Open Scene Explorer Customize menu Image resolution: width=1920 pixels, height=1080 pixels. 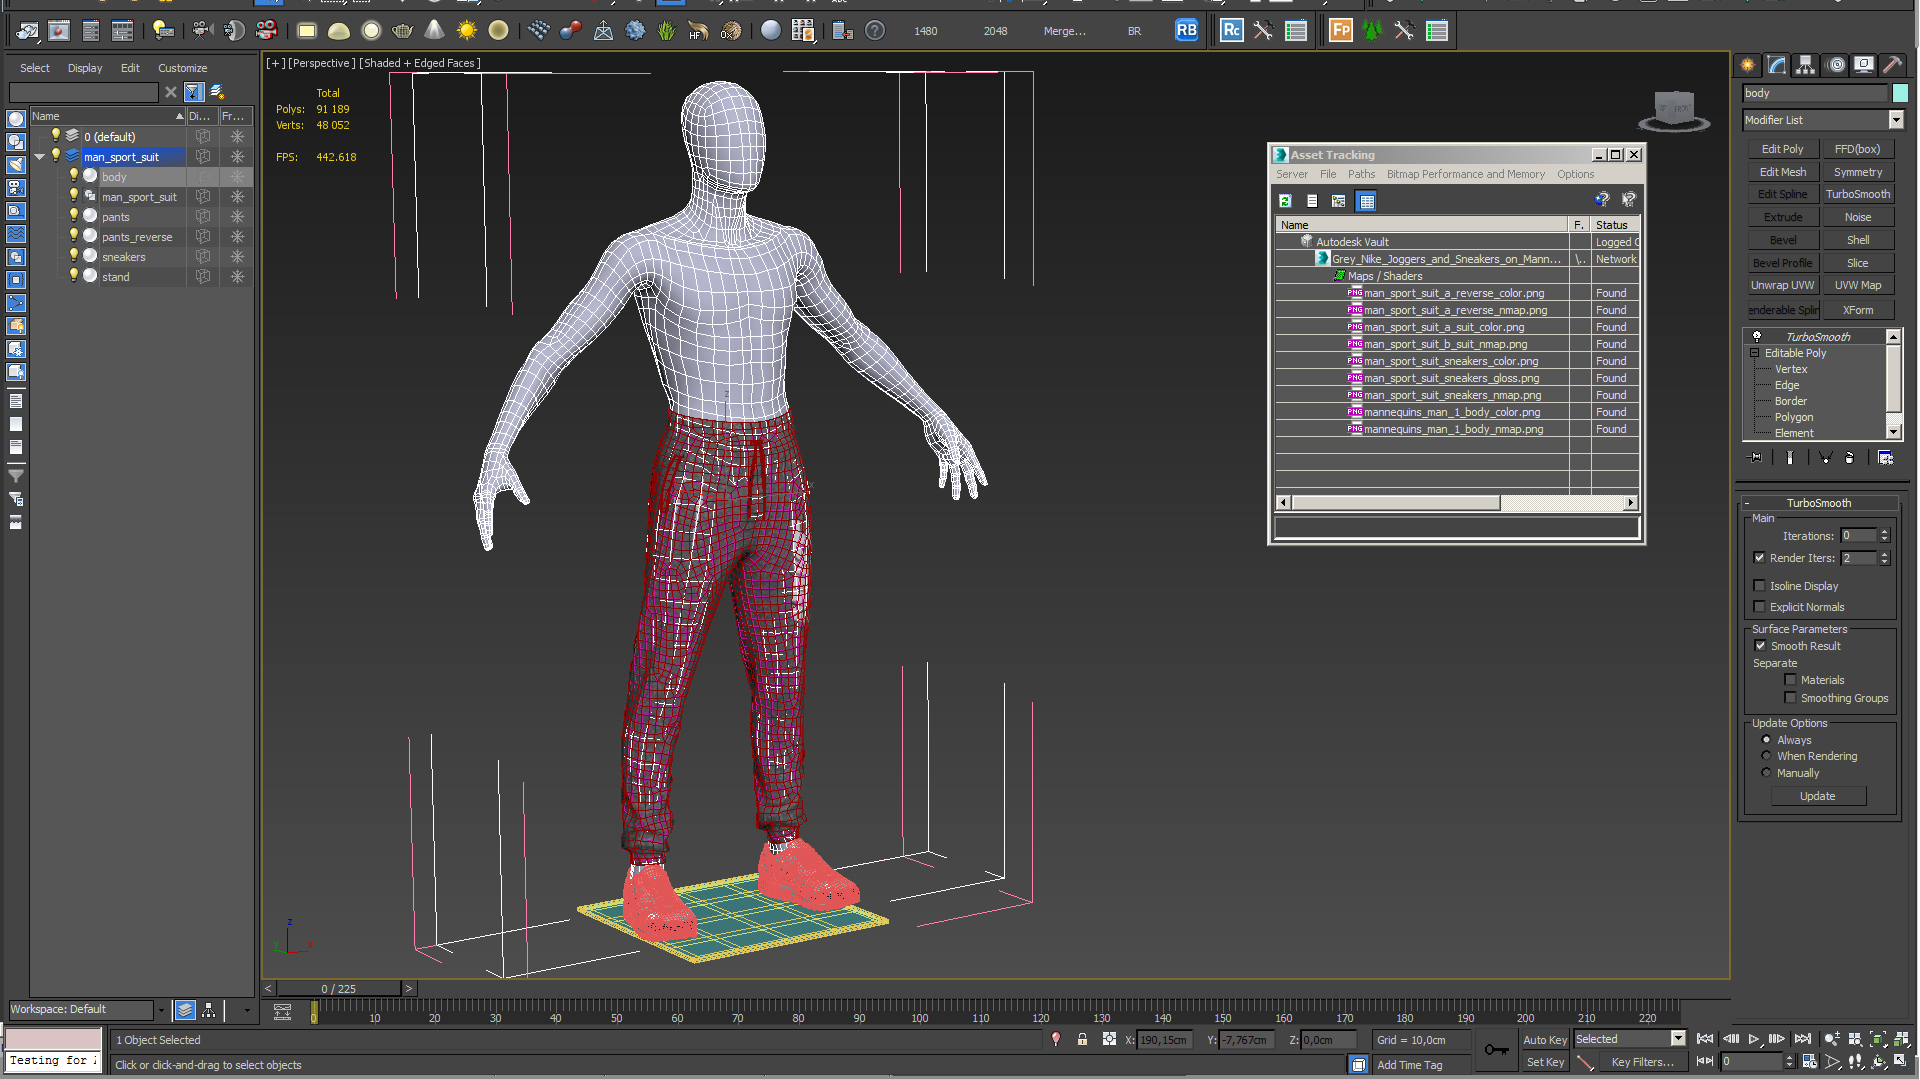pyautogui.click(x=183, y=68)
